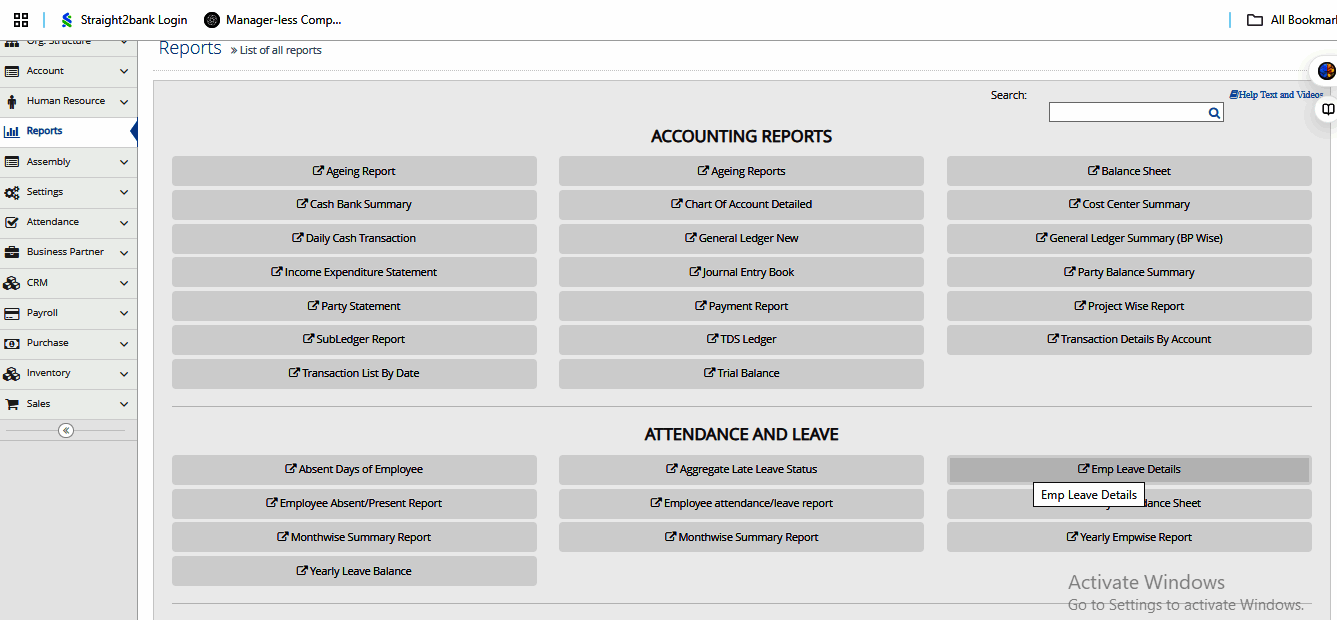
Task: Open the Balance Sheet report
Action: tap(1129, 171)
